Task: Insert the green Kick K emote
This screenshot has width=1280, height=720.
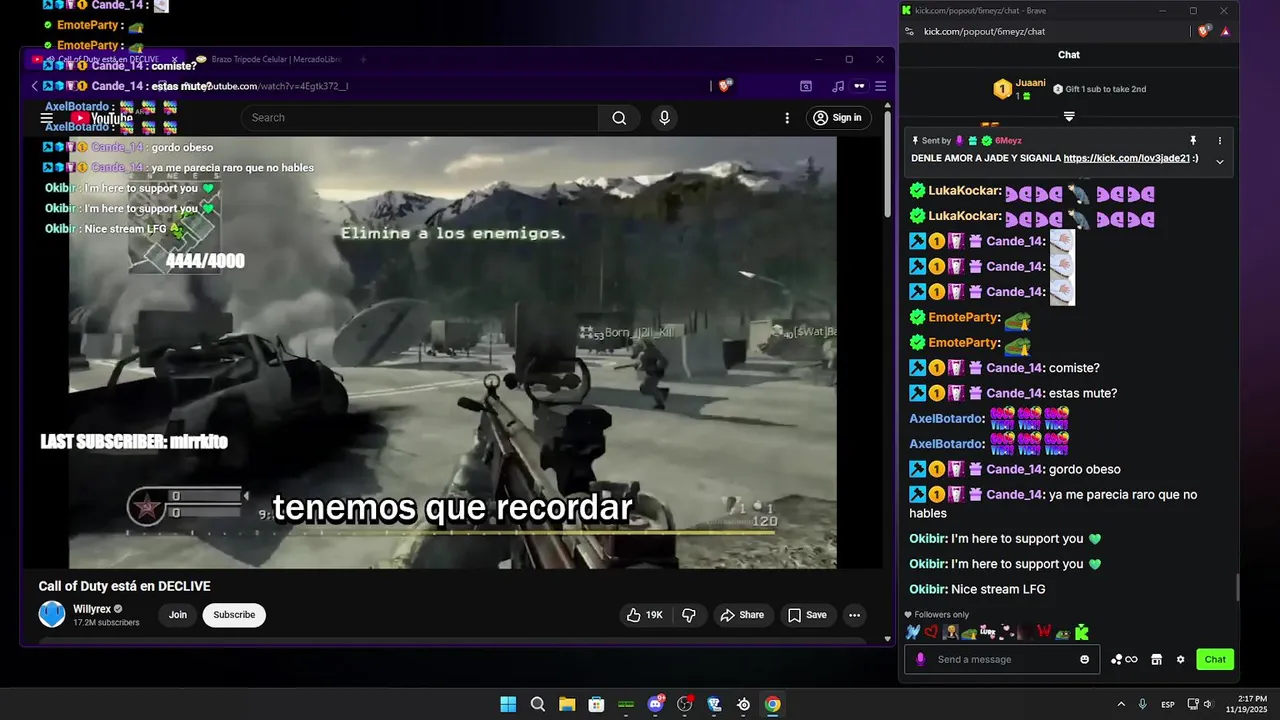Action: [x=1081, y=632]
